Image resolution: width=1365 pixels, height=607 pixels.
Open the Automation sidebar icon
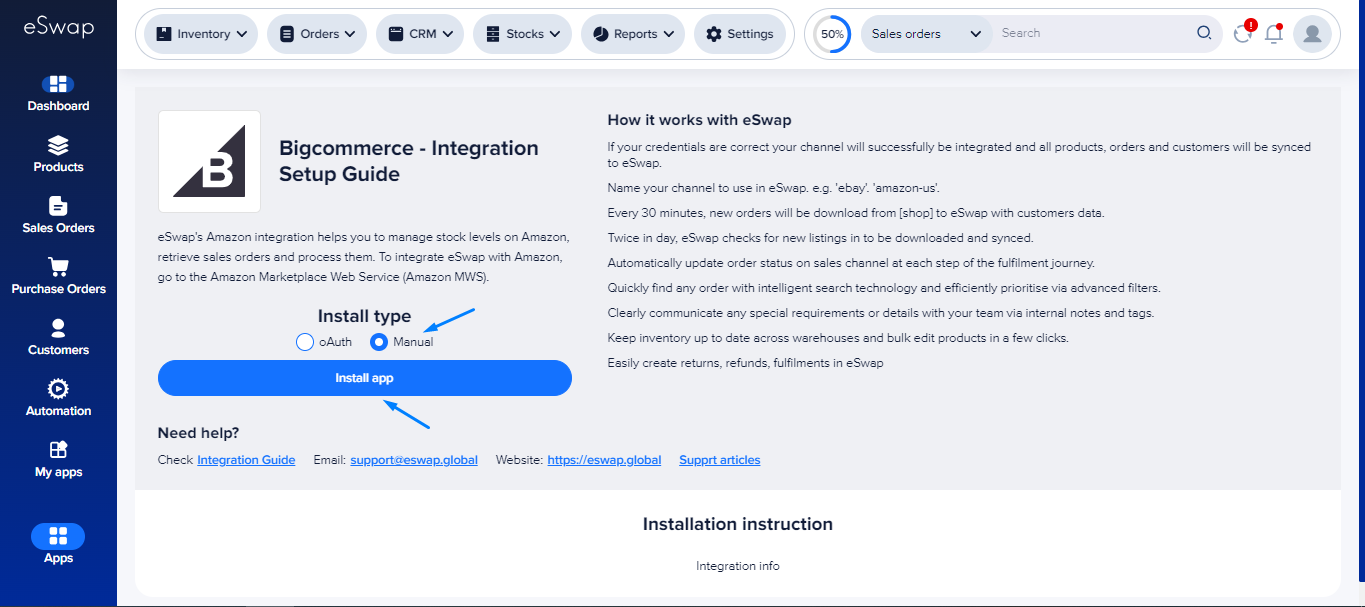(58, 390)
